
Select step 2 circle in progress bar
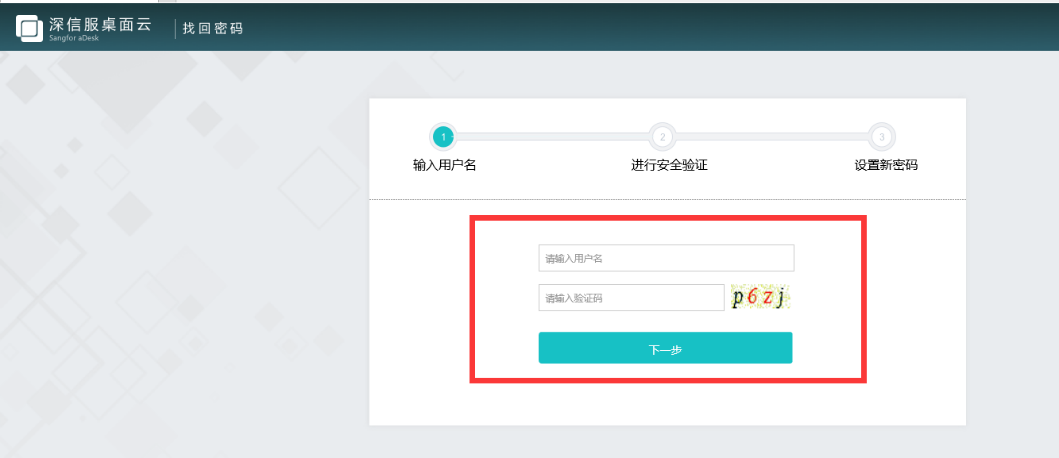click(x=663, y=137)
